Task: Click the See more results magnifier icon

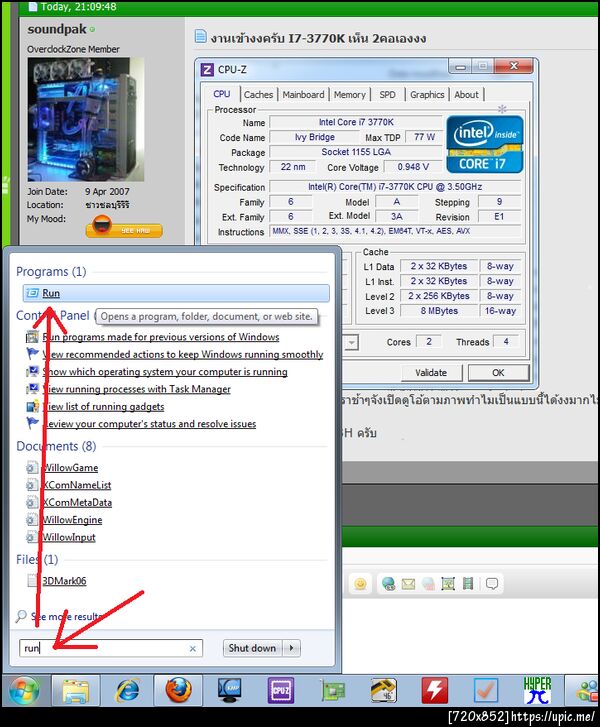Action: [x=21, y=616]
